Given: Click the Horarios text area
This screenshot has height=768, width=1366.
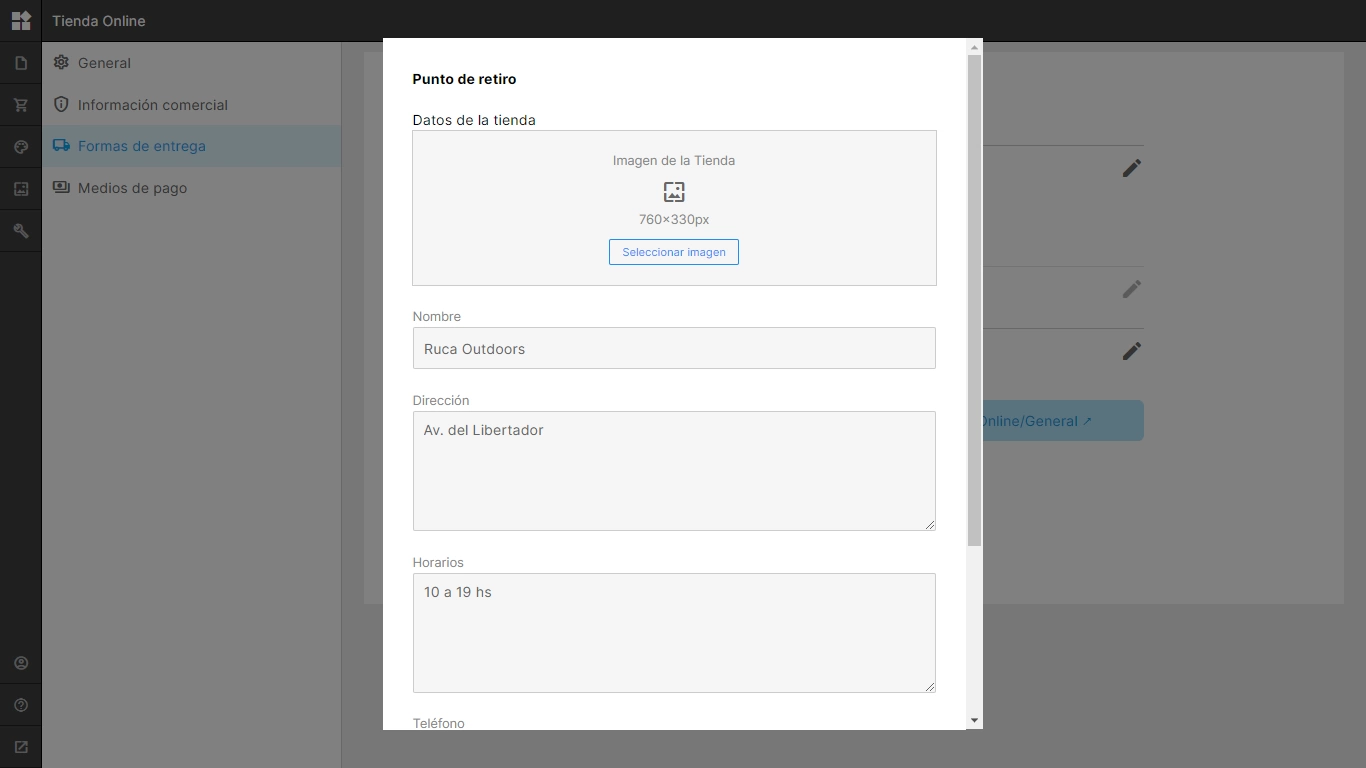Looking at the screenshot, I should tap(674, 633).
